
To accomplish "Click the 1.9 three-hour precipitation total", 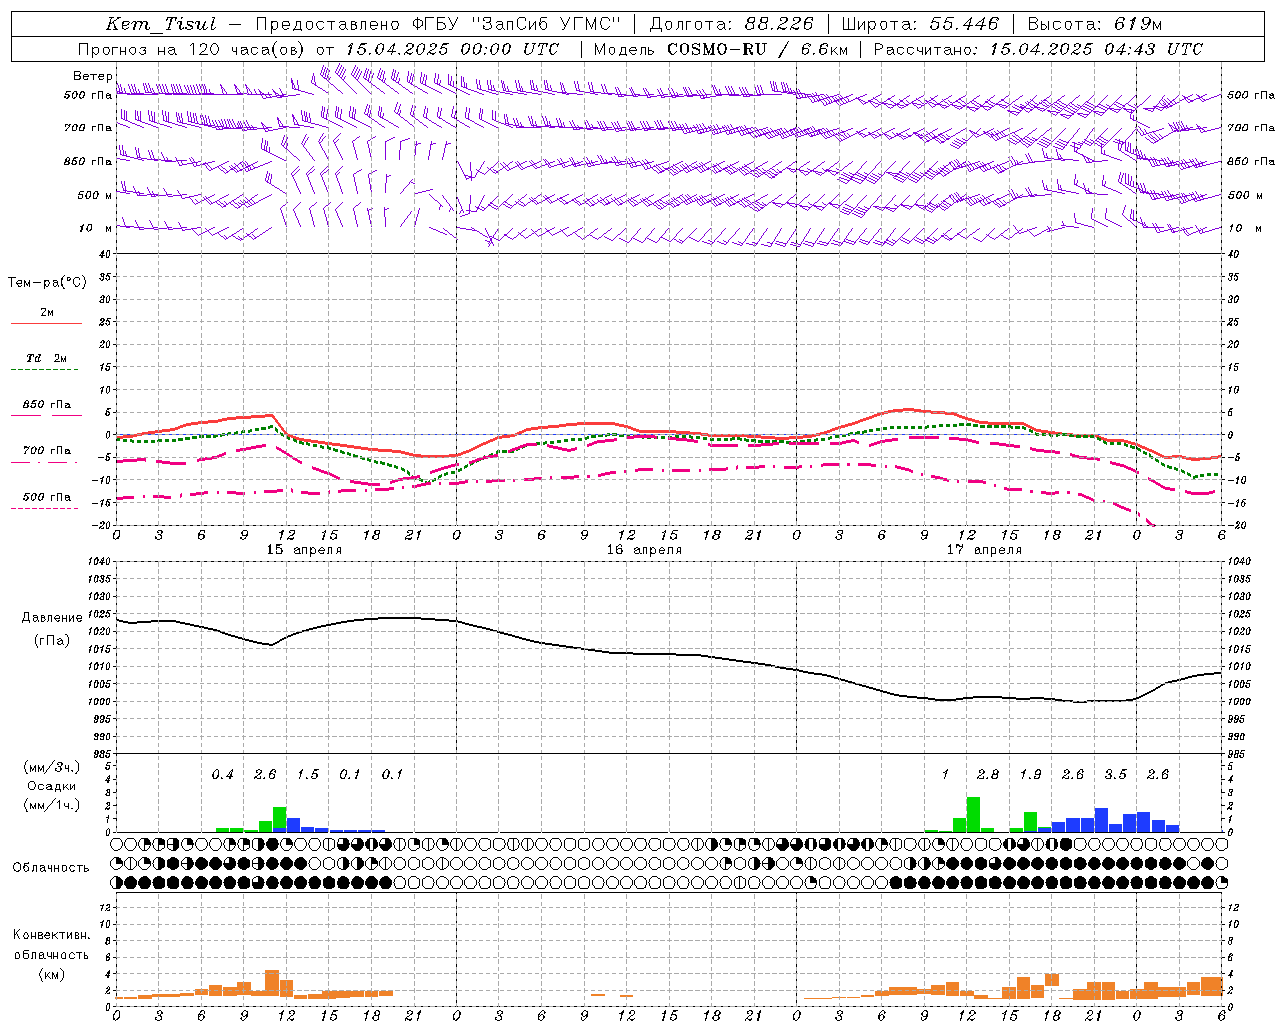I will [x=1030, y=775].
